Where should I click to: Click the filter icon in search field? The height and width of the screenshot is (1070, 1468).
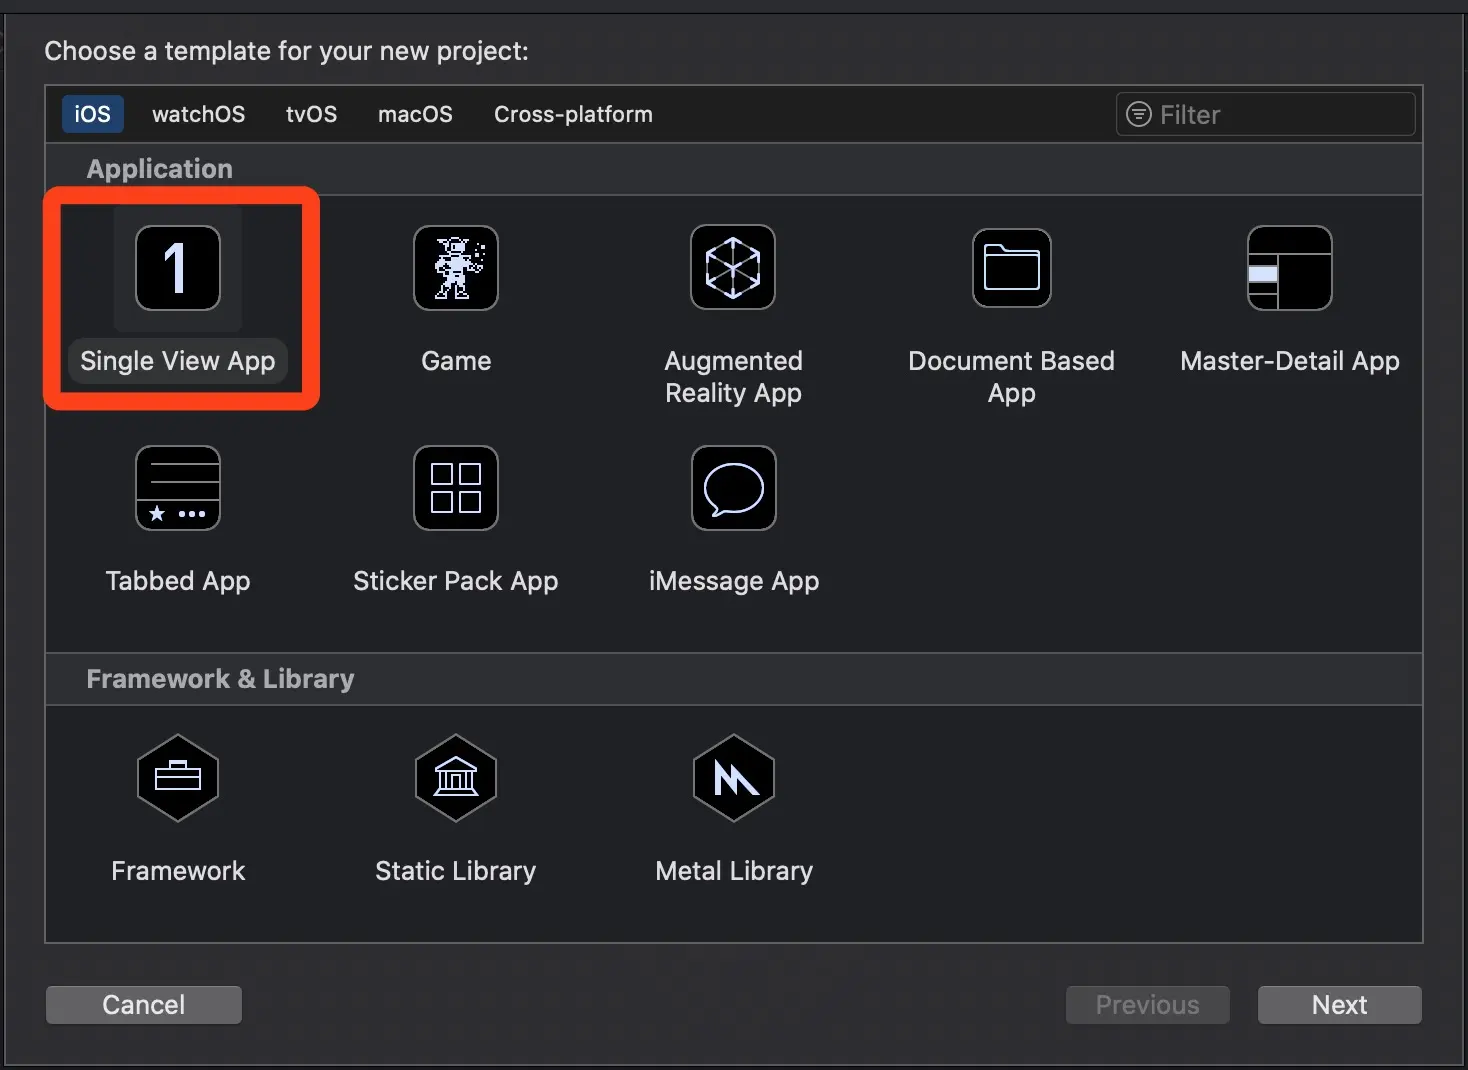(1139, 114)
